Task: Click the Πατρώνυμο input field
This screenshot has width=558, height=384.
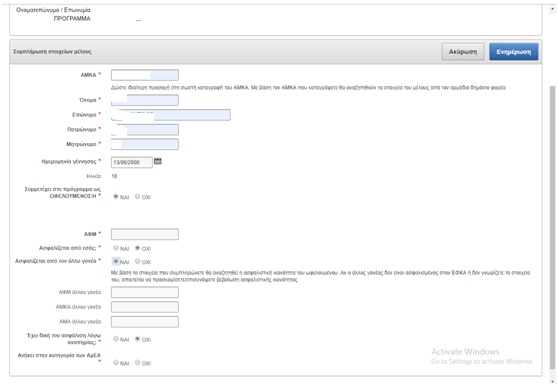Action: click(x=145, y=130)
